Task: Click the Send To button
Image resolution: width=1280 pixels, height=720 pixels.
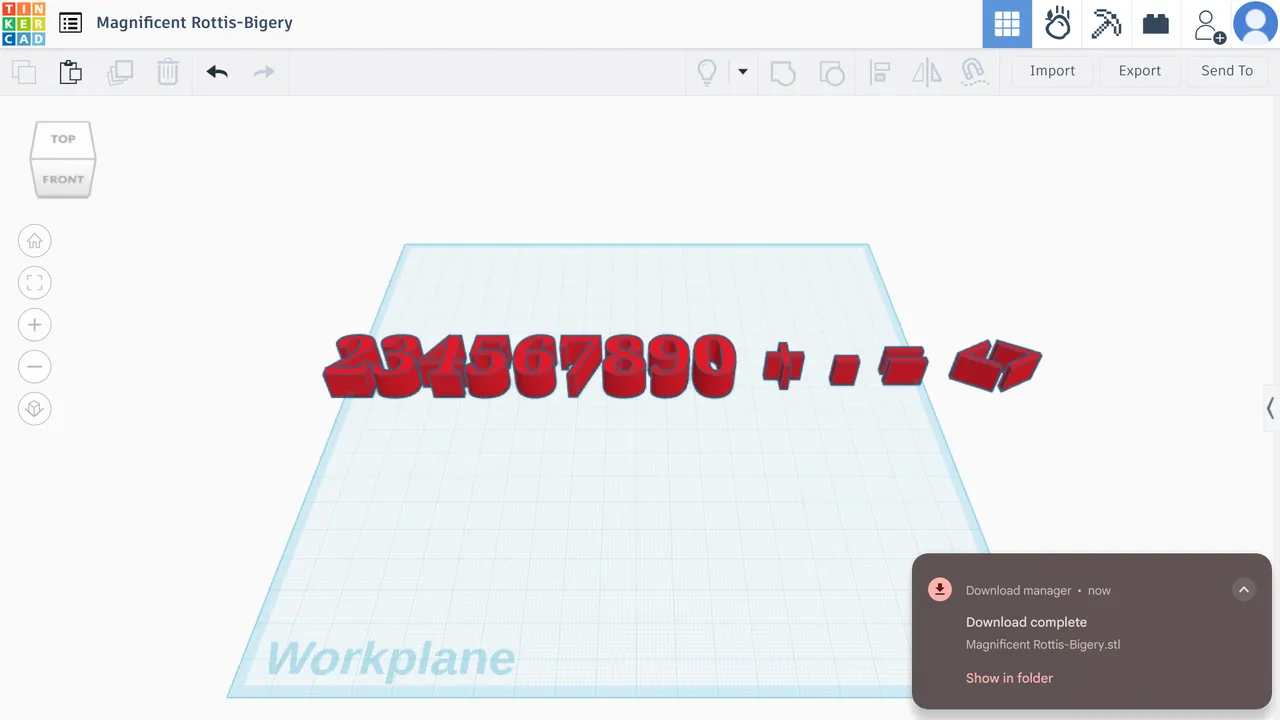Action: pyautogui.click(x=1227, y=71)
